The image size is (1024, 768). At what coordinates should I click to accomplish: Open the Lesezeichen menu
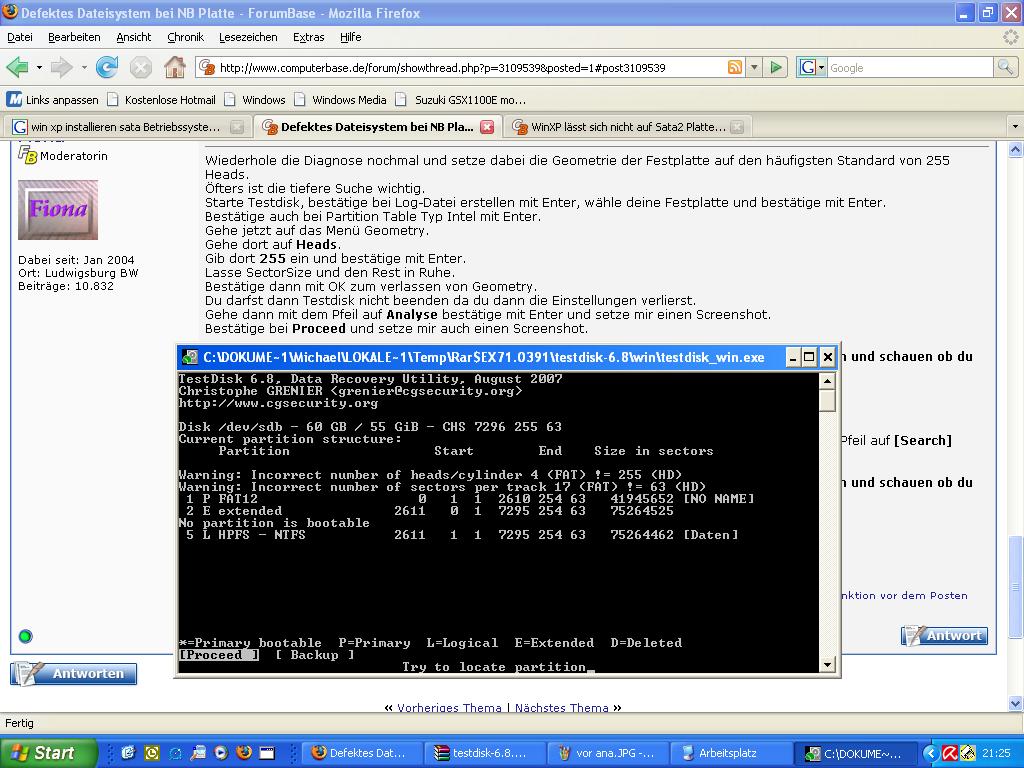[248, 37]
